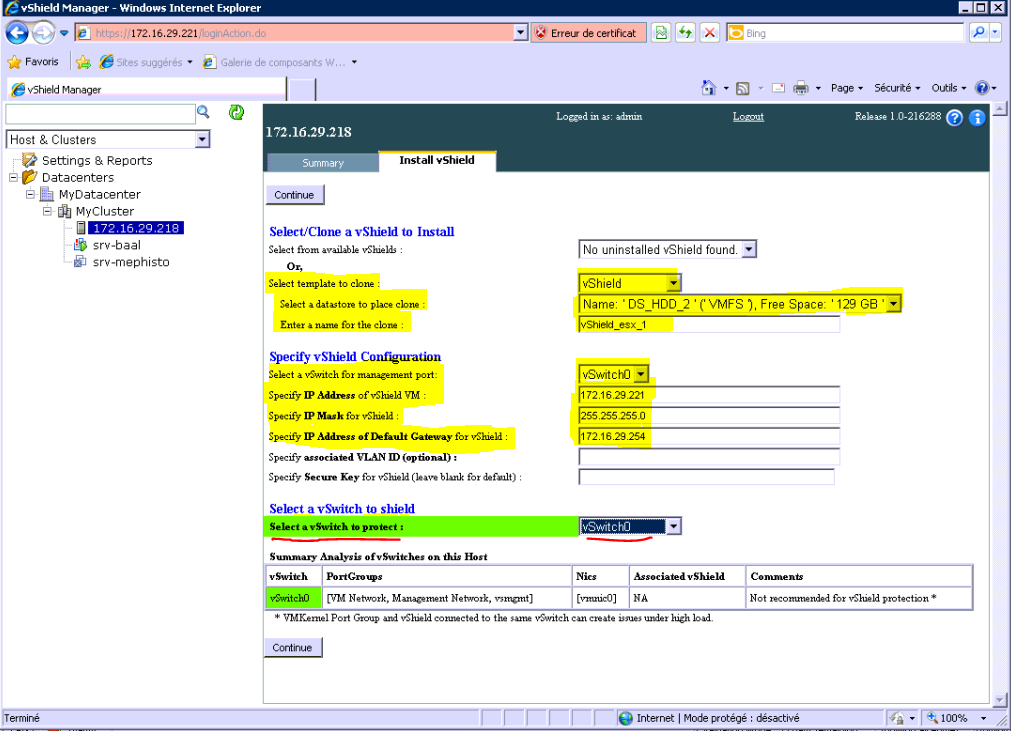Click the Logout link
This screenshot has width=1011, height=731.
tap(747, 117)
